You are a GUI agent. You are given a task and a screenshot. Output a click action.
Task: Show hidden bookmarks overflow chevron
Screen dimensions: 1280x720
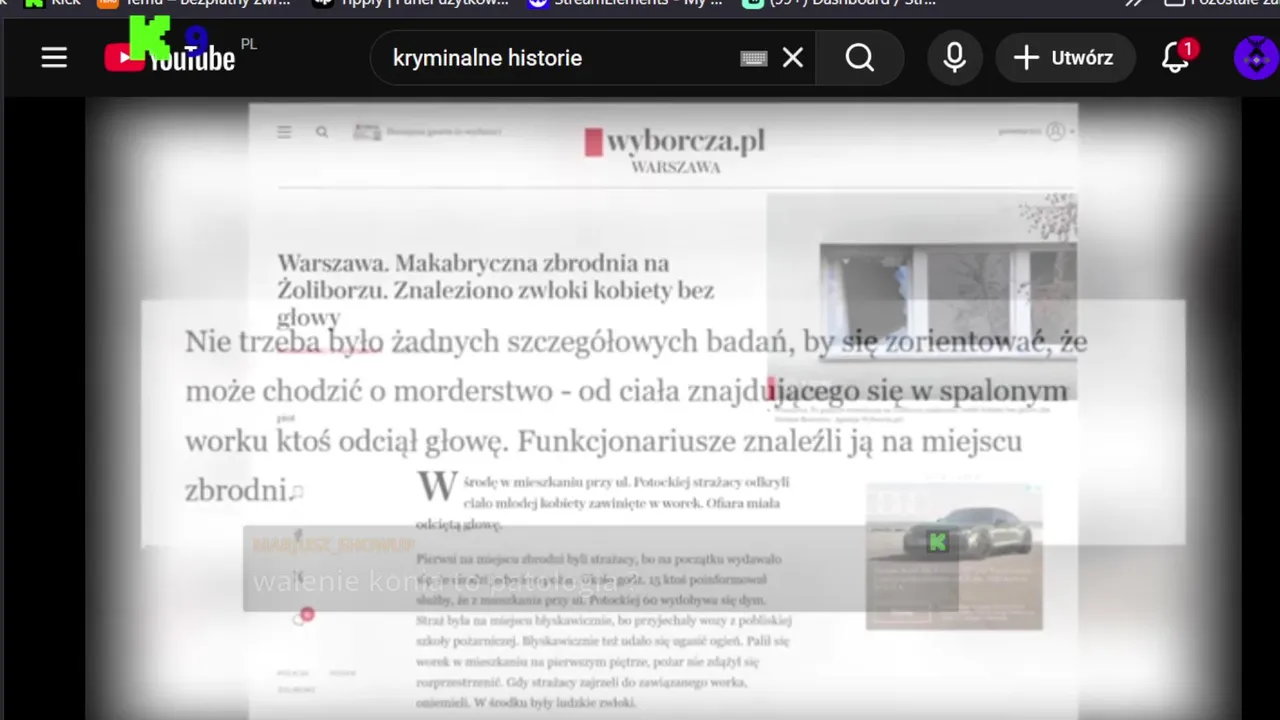(x=1133, y=3)
